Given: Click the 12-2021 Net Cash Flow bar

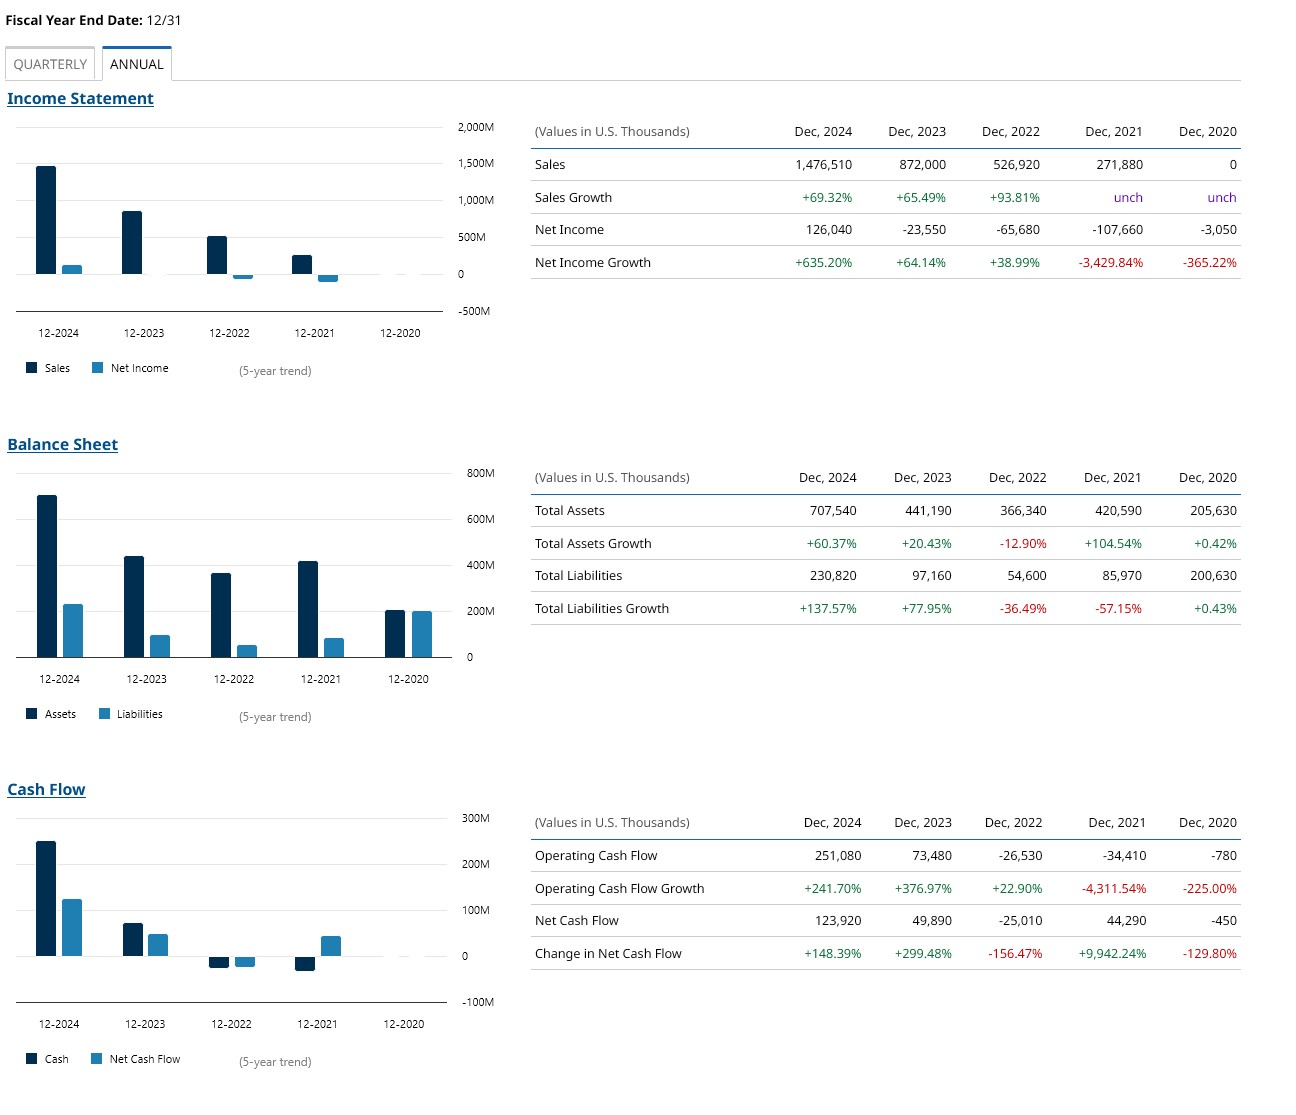Looking at the screenshot, I should pyautogui.click(x=331, y=946).
